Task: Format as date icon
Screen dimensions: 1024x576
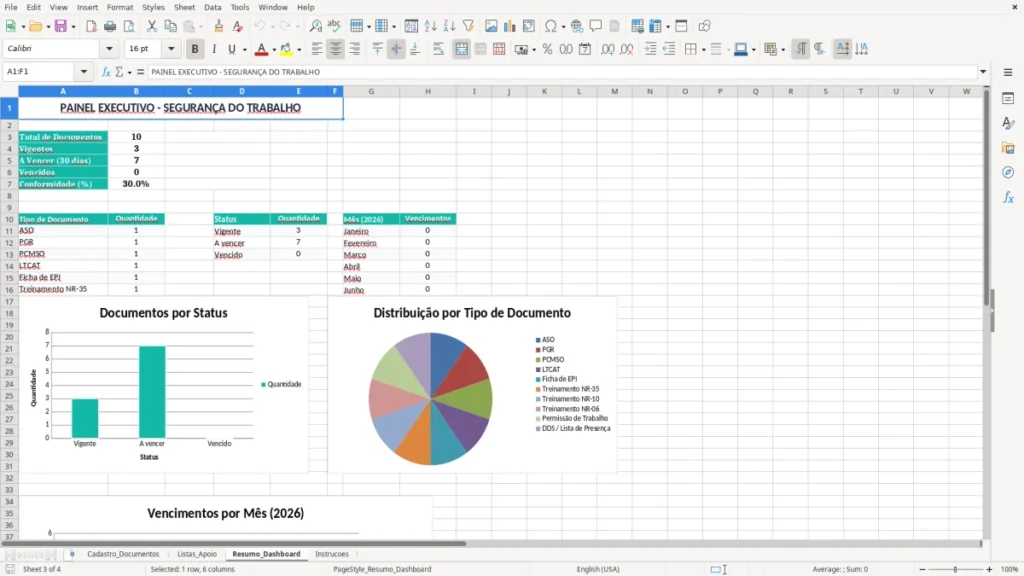Action: coord(585,49)
